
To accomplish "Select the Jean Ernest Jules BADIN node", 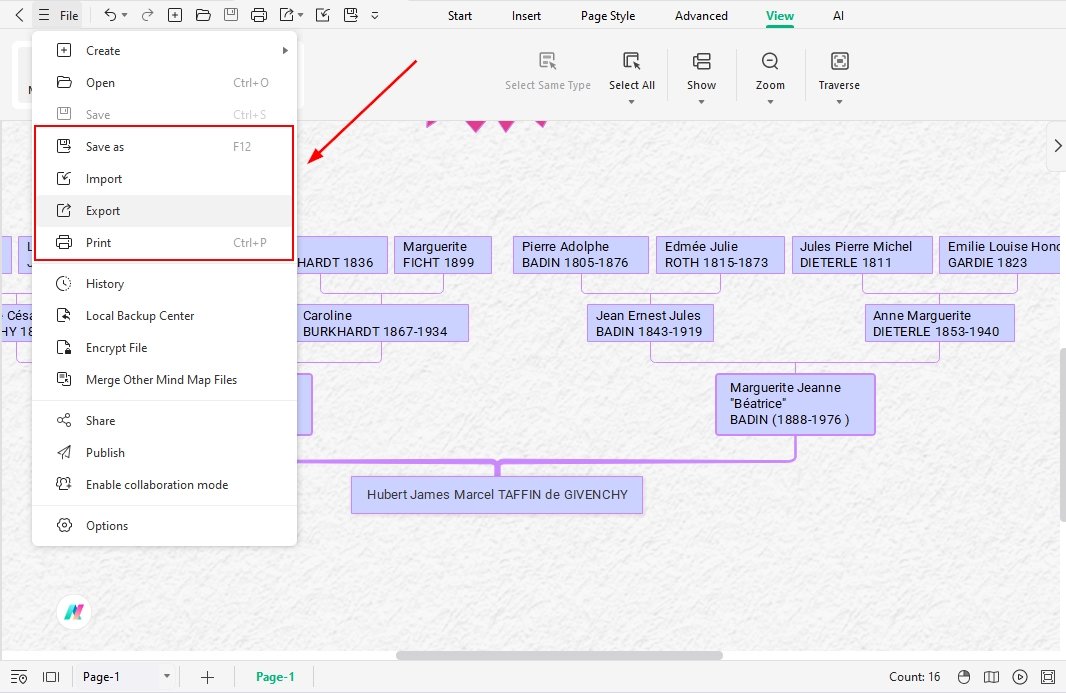I will coord(650,323).
